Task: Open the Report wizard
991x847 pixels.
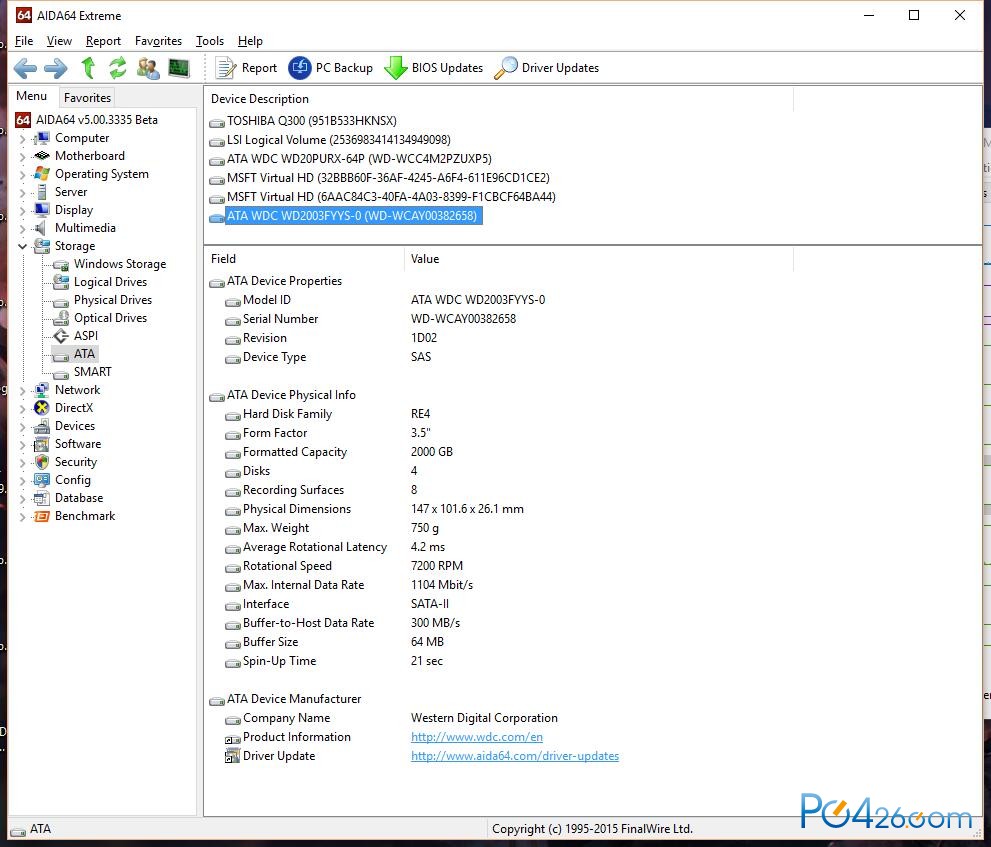Action: point(246,68)
